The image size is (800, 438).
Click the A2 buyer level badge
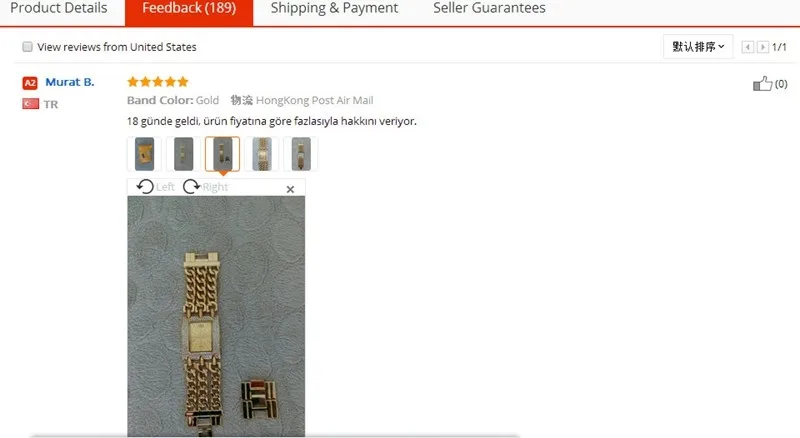[x=30, y=83]
